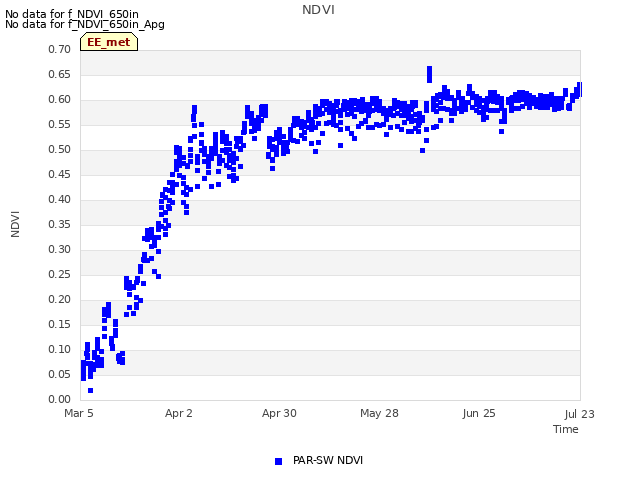640x480 pixels.
Task: Click the Time axis label
Action: pyautogui.click(x=565, y=429)
